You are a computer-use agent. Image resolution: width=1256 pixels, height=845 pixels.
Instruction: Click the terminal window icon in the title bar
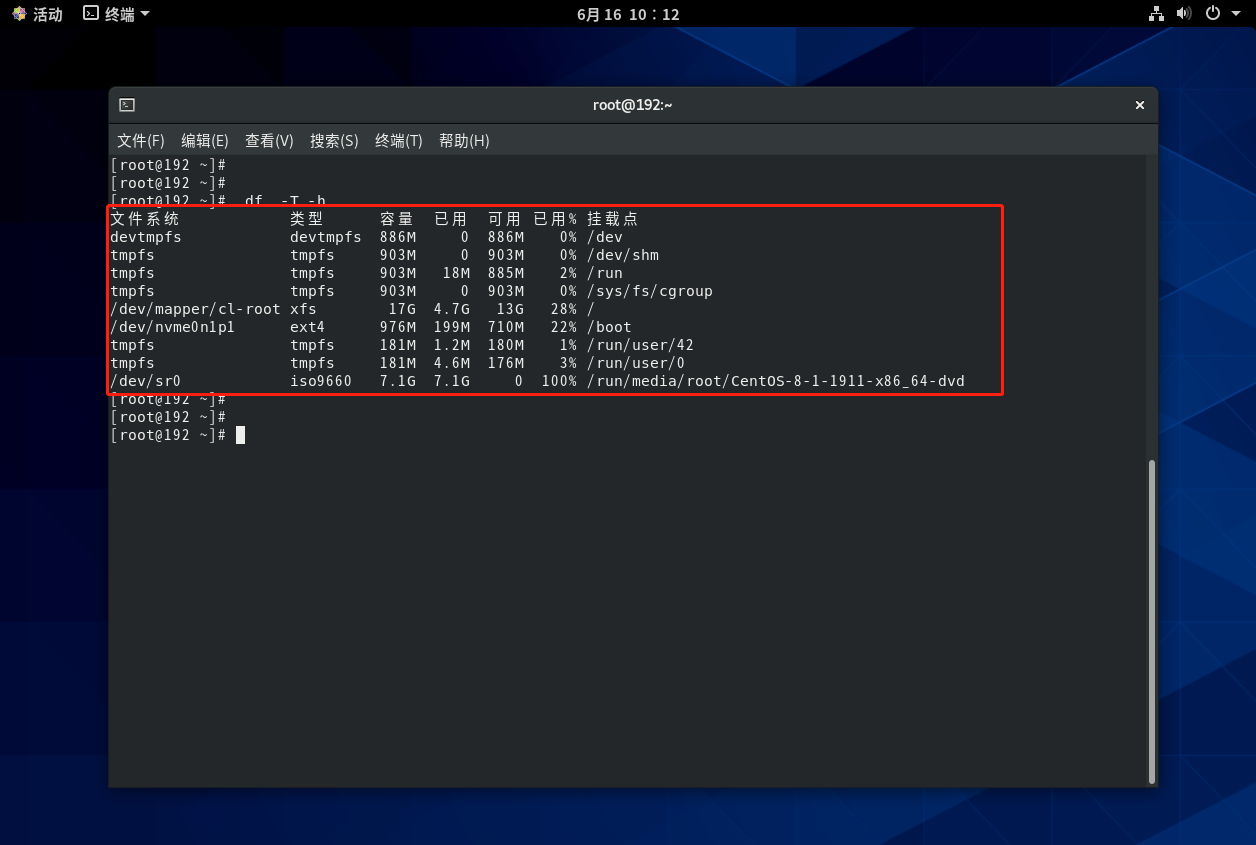(x=127, y=105)
